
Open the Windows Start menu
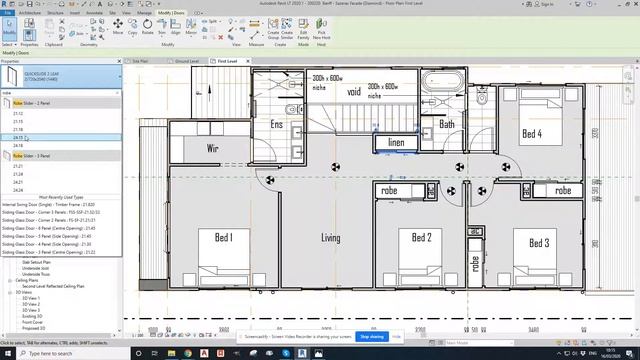tap(8, 353)
